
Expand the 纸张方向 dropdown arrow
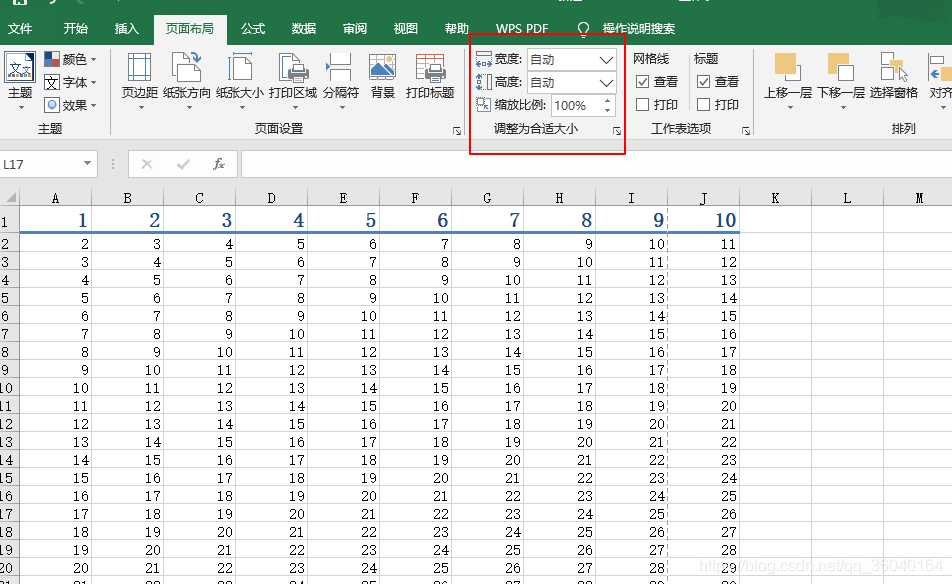pyautogui.click(x=189, y=107)
